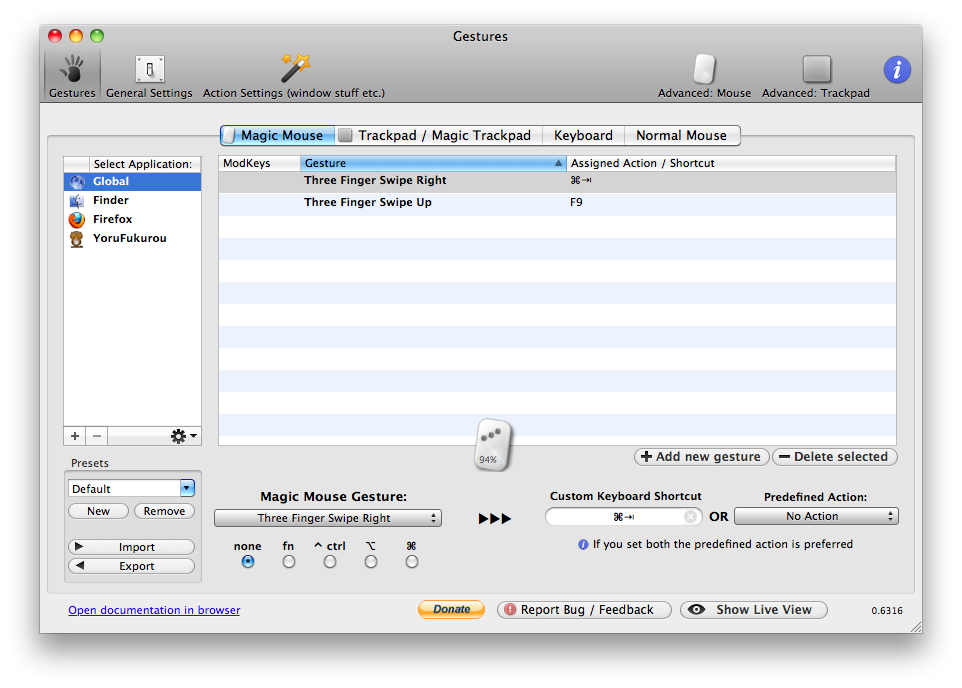962x688 pixels.
Task: Click the blue info icon
Action: pos(897,69)
